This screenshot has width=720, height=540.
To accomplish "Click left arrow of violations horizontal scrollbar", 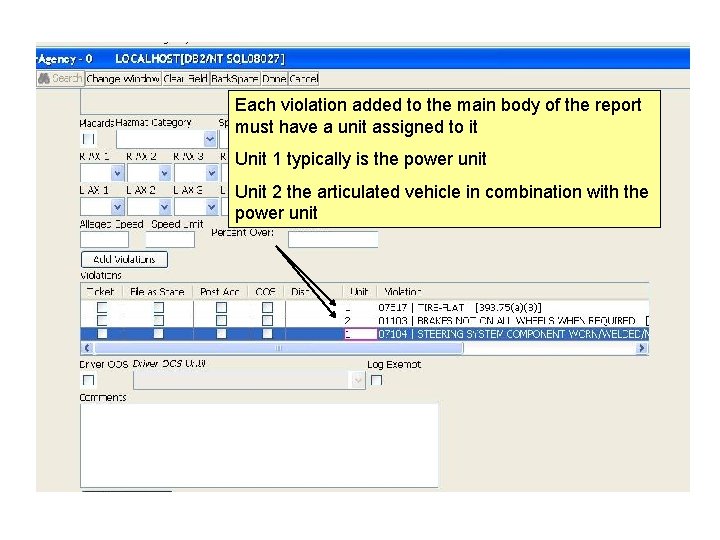I will pyautogui.click(x=87, y=348).
